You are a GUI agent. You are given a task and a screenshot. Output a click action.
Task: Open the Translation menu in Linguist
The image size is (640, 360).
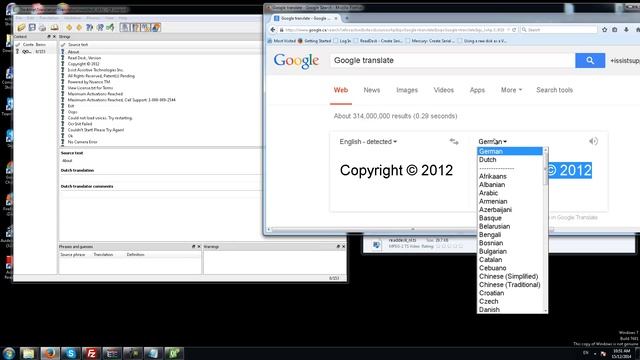(x=49, y=18)
